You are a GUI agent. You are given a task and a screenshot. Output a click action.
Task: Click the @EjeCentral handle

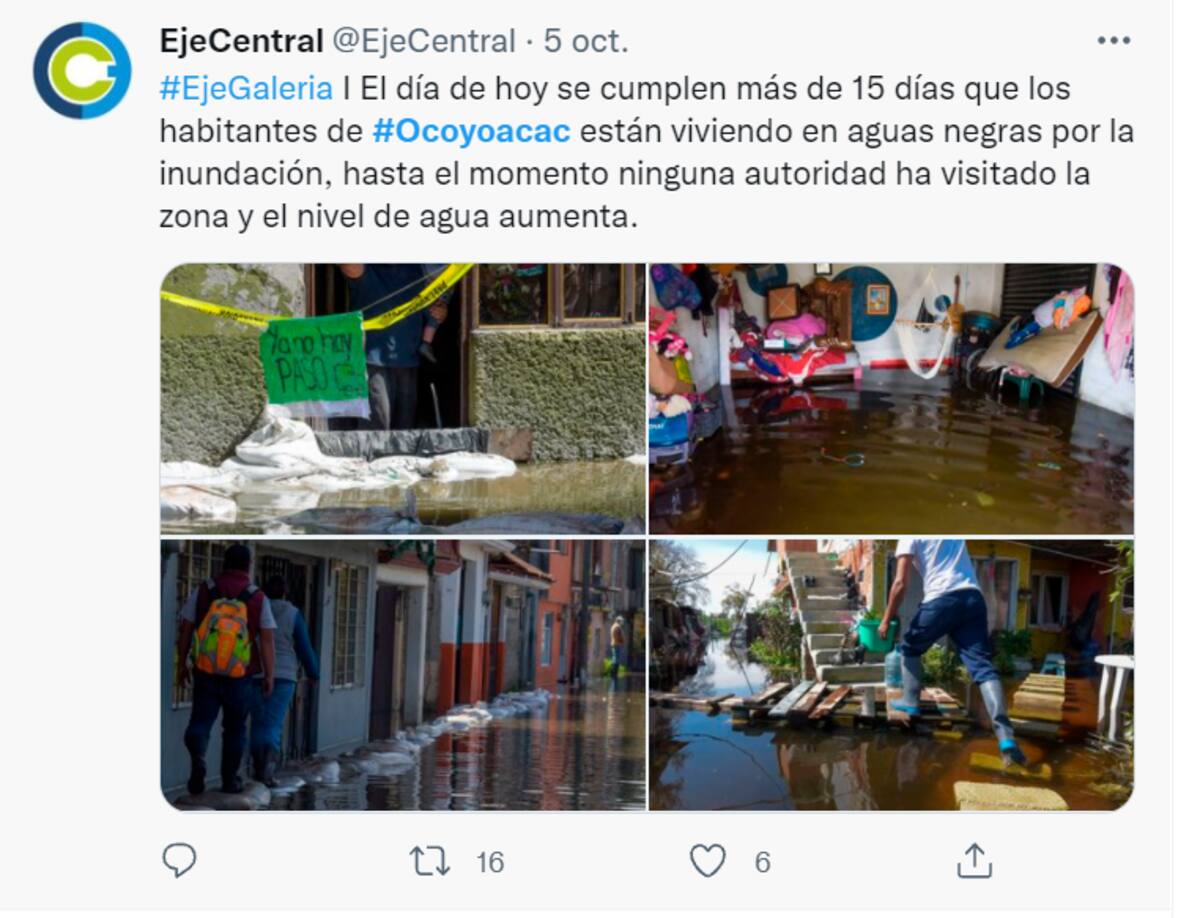(x=423, y=42)
